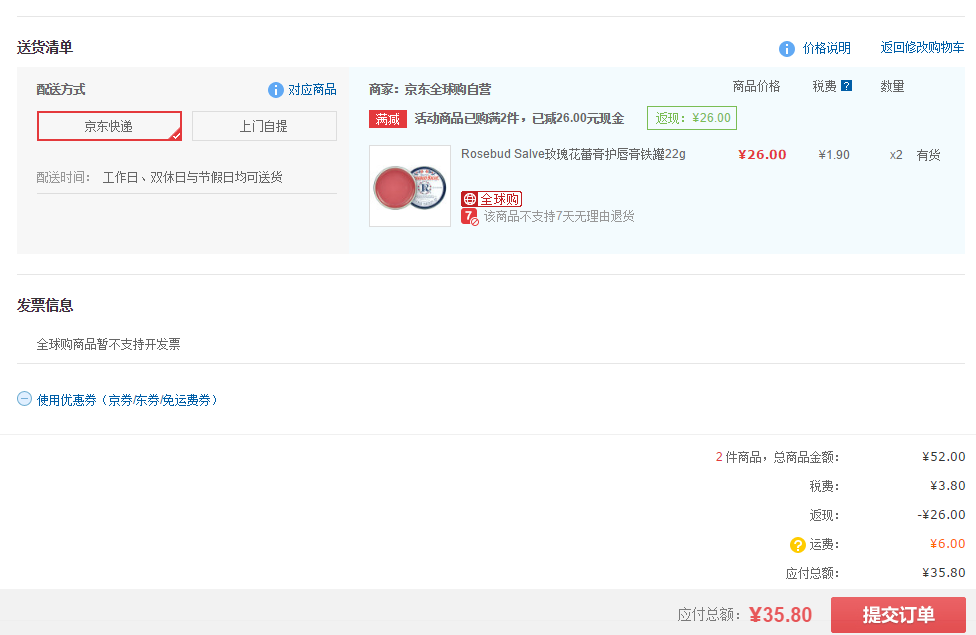Click 全球购商品暂不支持开发票 invoice notice
This screenshot has width=976, height=635.
[108, 344]
